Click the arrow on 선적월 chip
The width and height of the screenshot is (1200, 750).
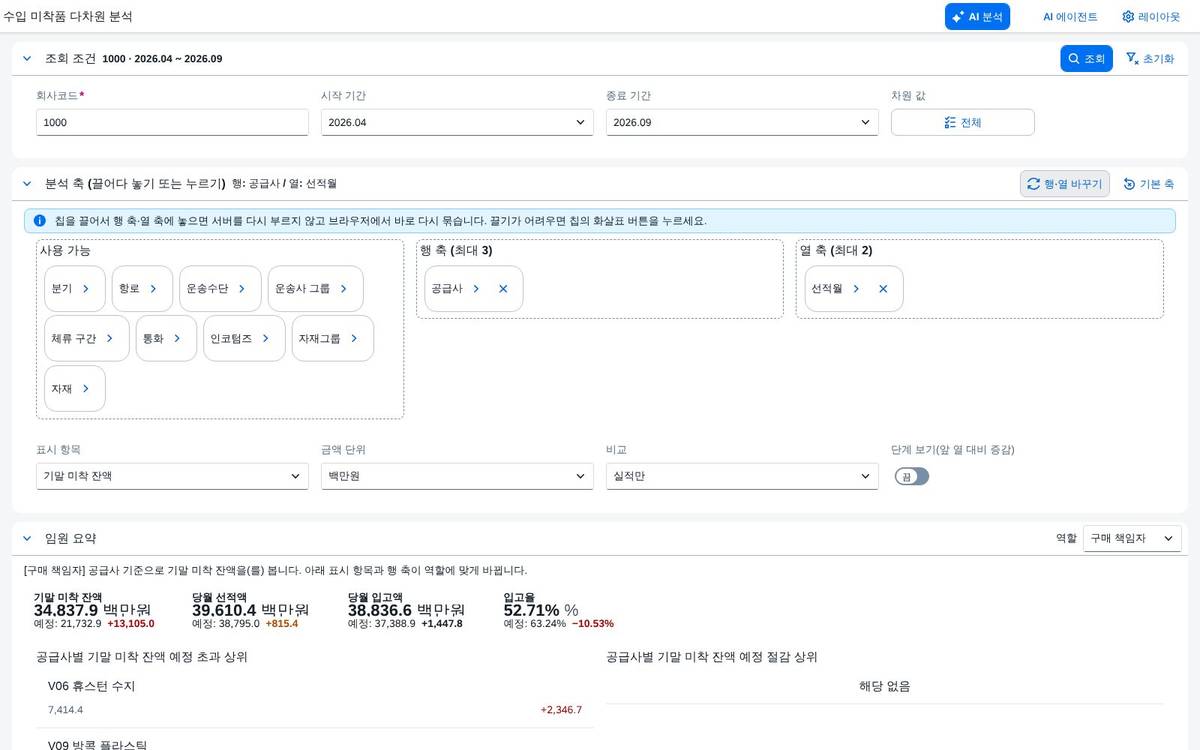(856, 288)
